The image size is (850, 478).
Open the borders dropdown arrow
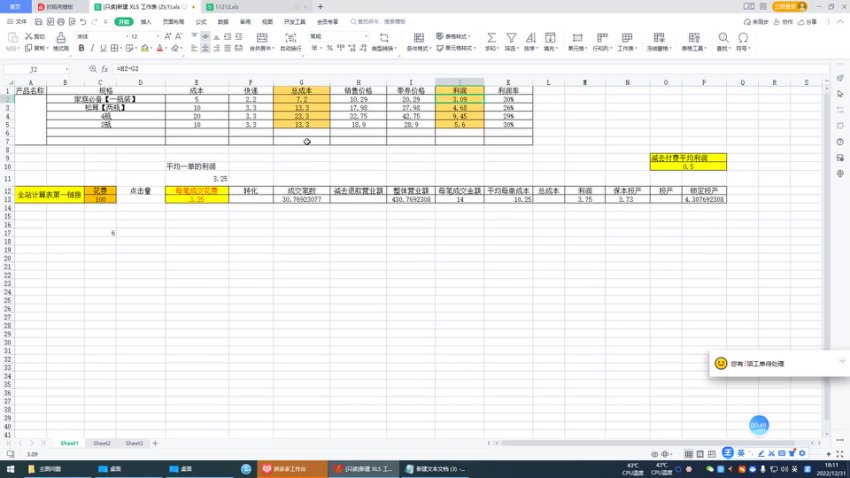pos(121,49)
